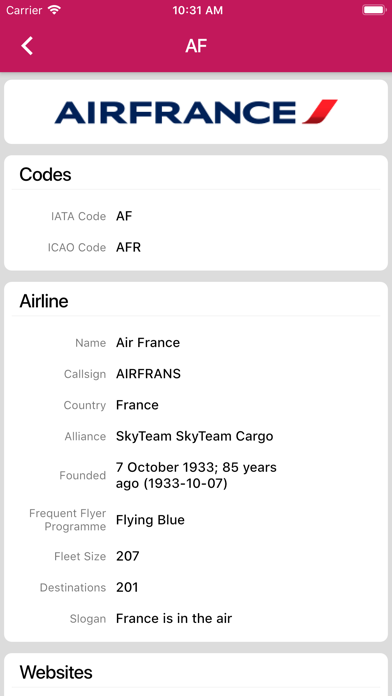Tap the battery indicator icon
Screen dimensions: 392x696
pos(374,10)
